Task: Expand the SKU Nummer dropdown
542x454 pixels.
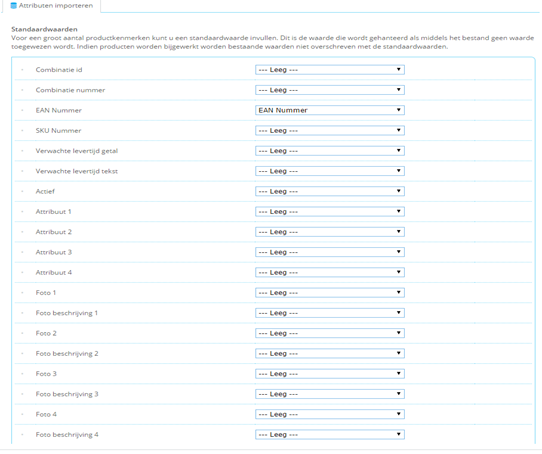Action: pos(330,131)
